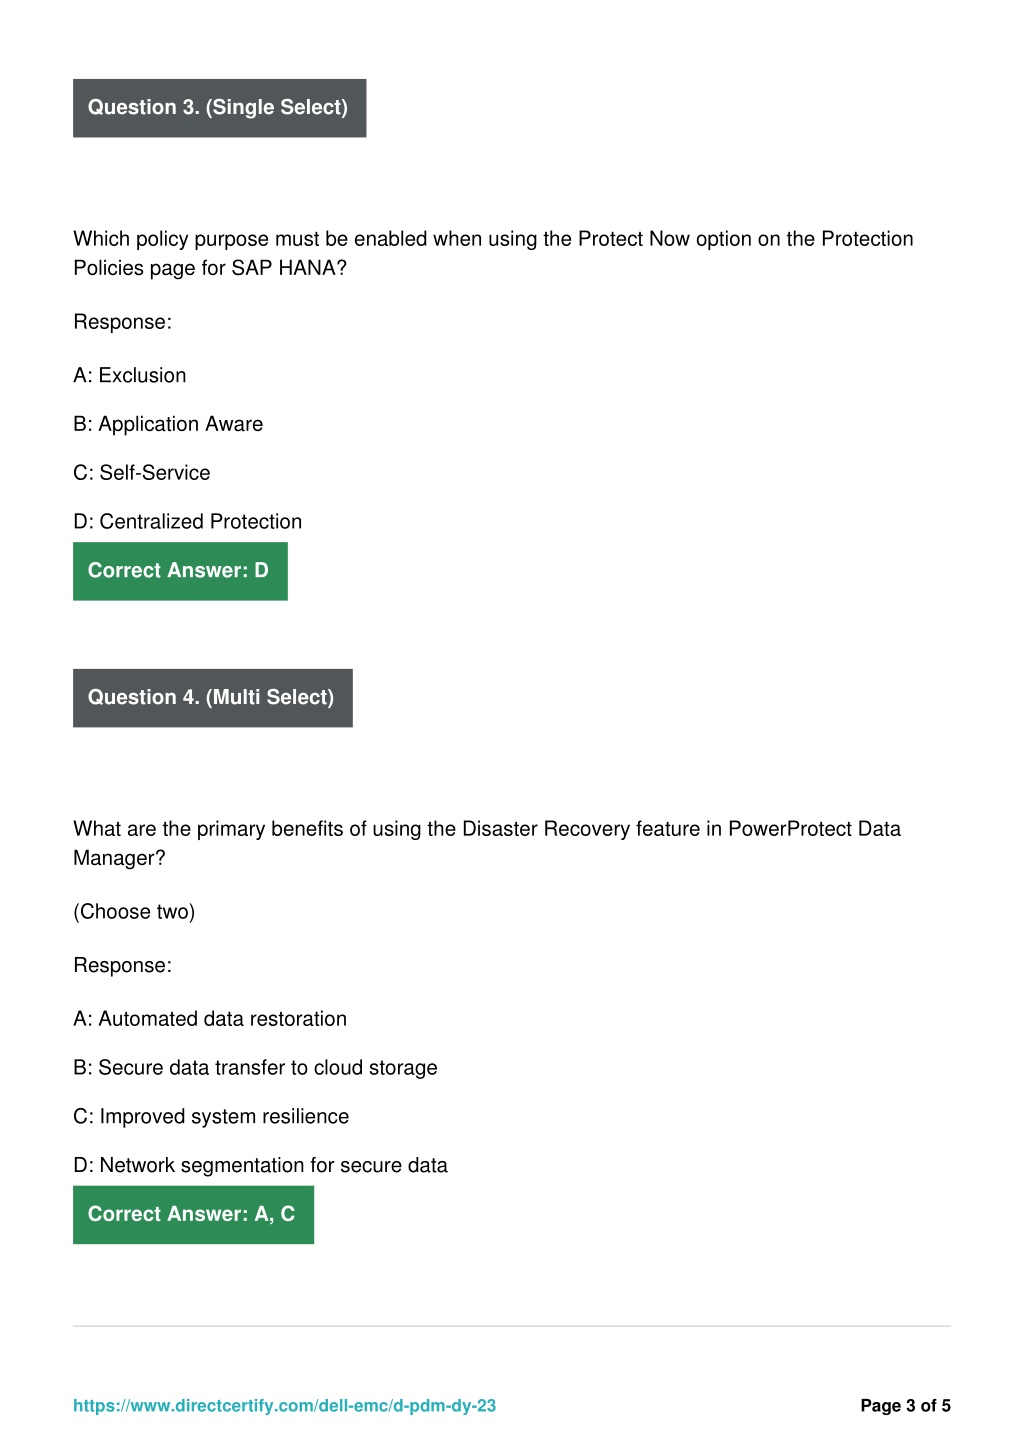
Task: Click the horizontal footer divider line
Action: (x=512, y=1326)
